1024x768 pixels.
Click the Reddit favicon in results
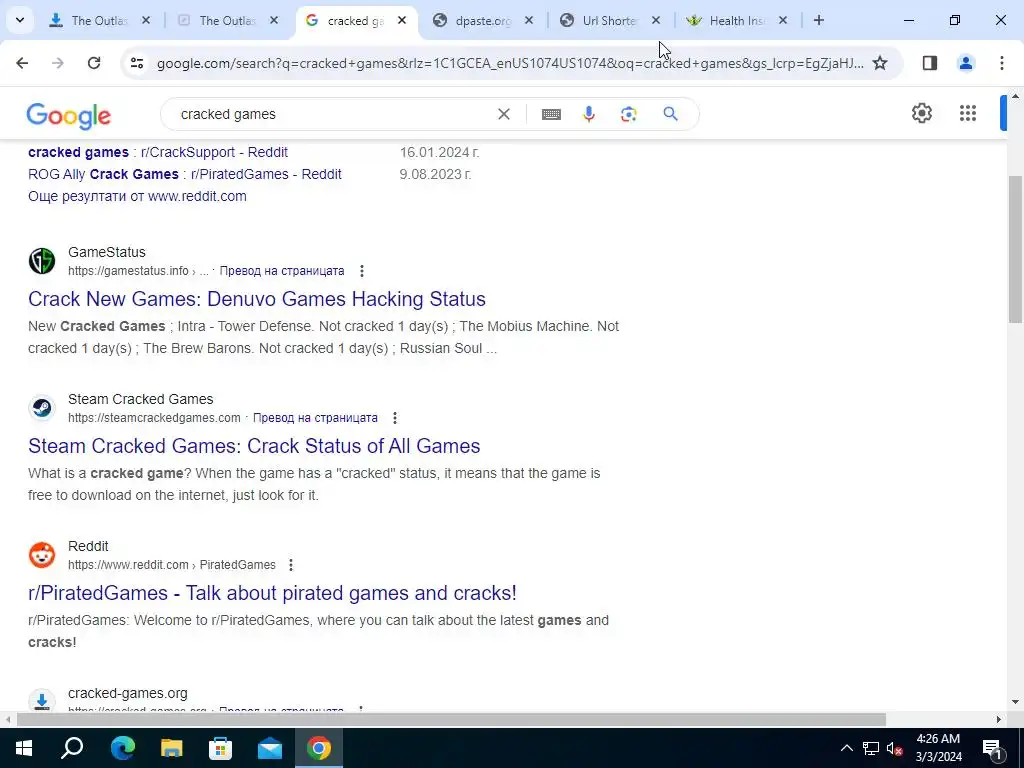(42, 555)
